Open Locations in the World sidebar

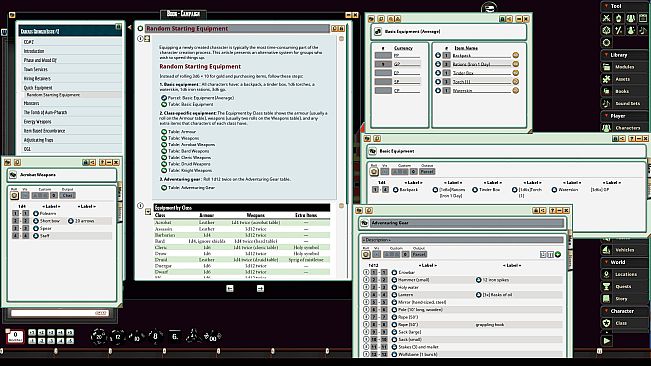[624, 274]
